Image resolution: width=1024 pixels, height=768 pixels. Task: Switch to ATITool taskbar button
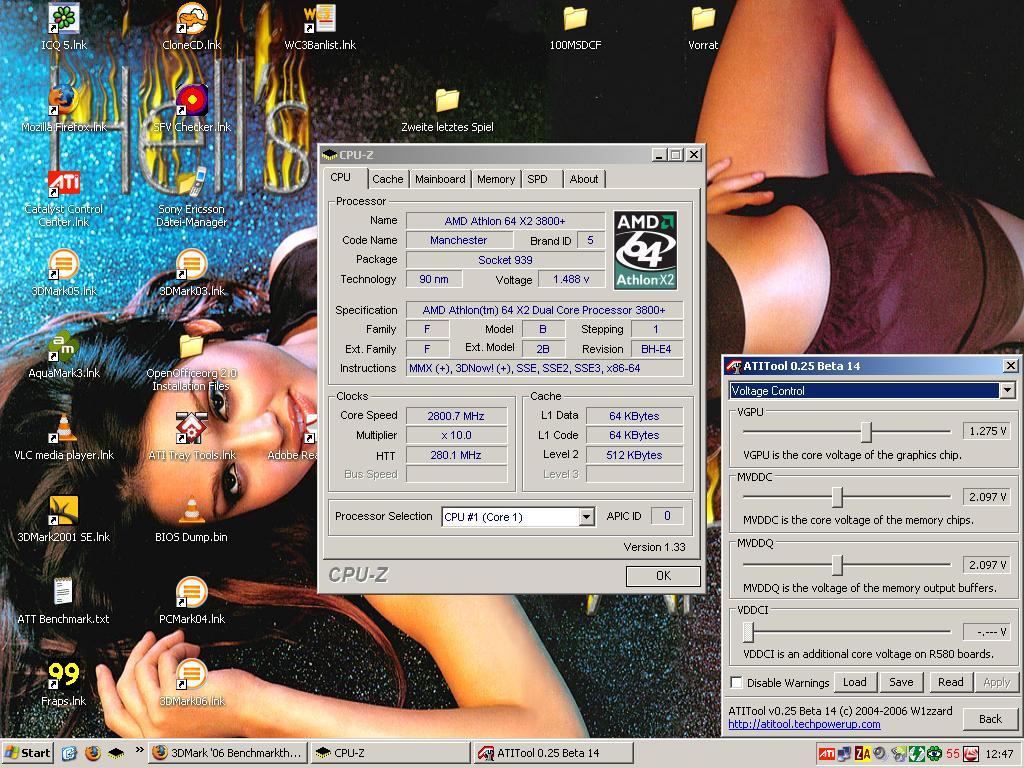click(553, 753)
